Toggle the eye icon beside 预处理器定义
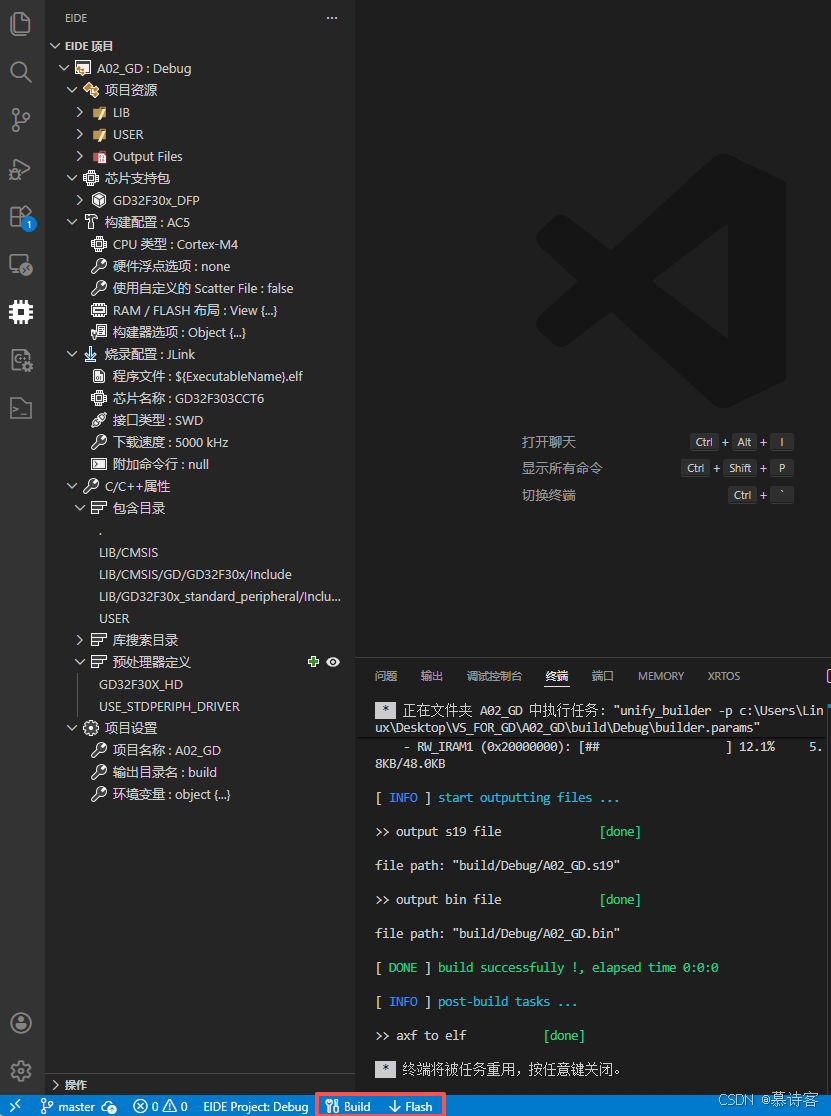This screenshot has height=1116, width=831. [x=333, y=662]
